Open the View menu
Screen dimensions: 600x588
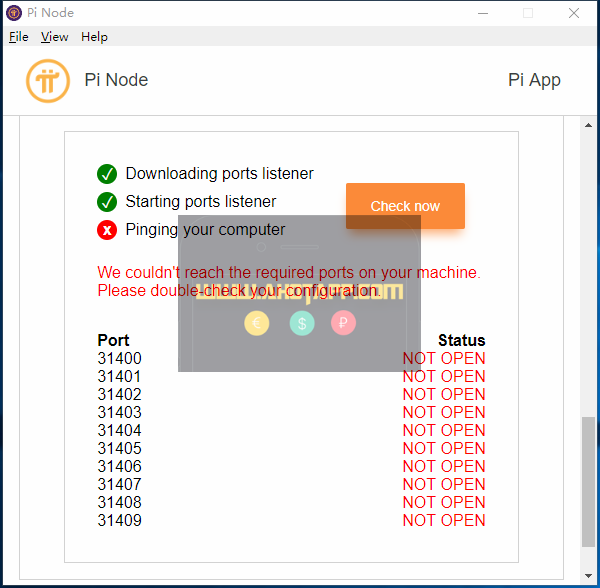(x=55, y=37)
